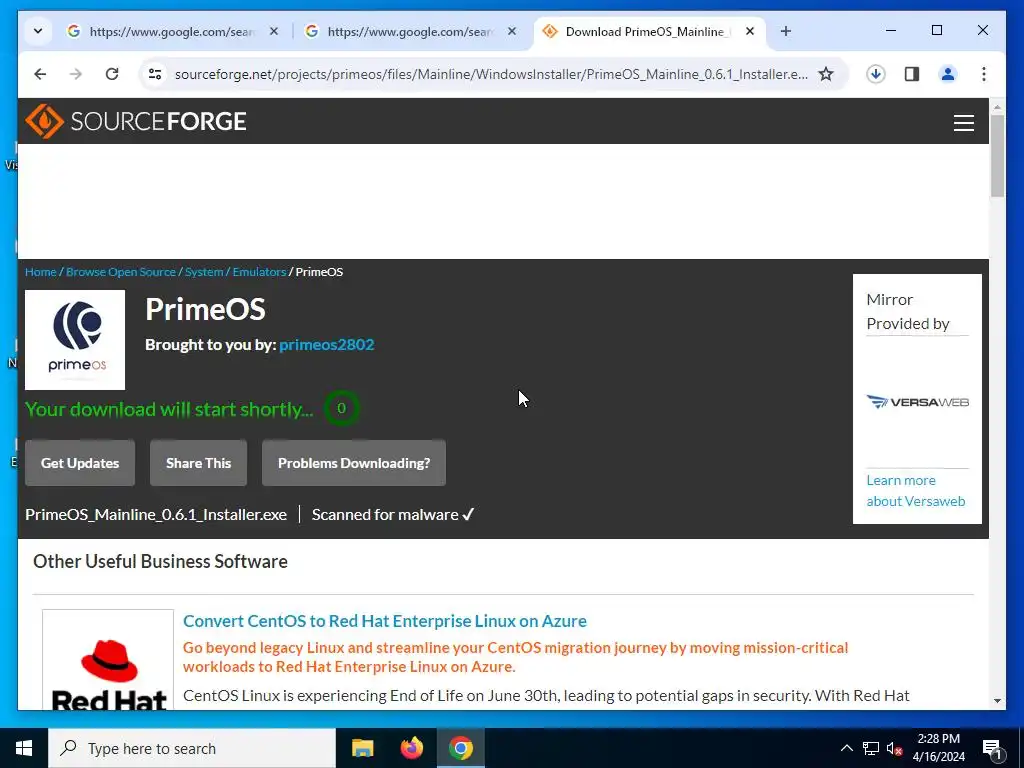Viewport: 1024px width, 768px height.
Task: Bookmark this page with the star
Action: 826,74
